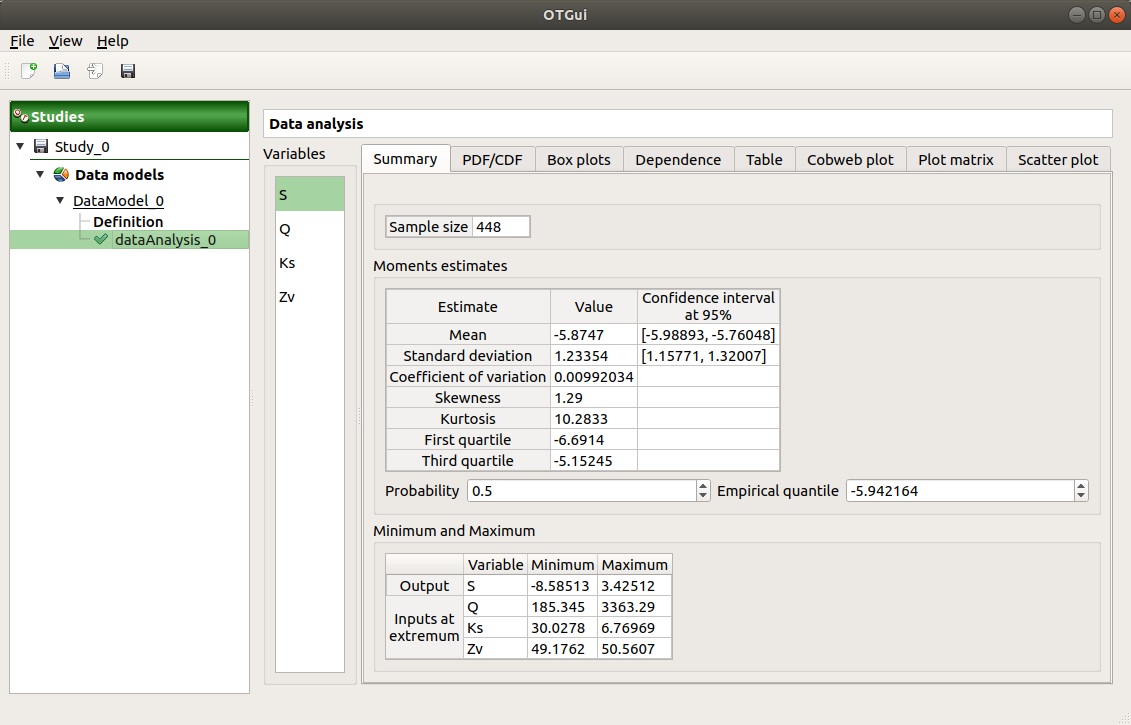Click the Studies header icon
The width and height of the screenshot is (1131, 725).
[21, 116]
